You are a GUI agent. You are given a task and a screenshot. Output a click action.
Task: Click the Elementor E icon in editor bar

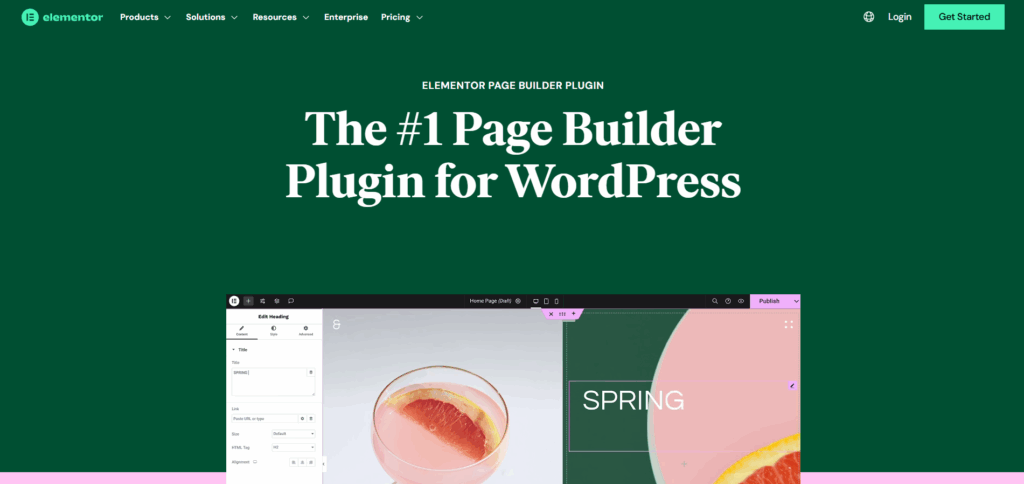click(x=234, y=301)
